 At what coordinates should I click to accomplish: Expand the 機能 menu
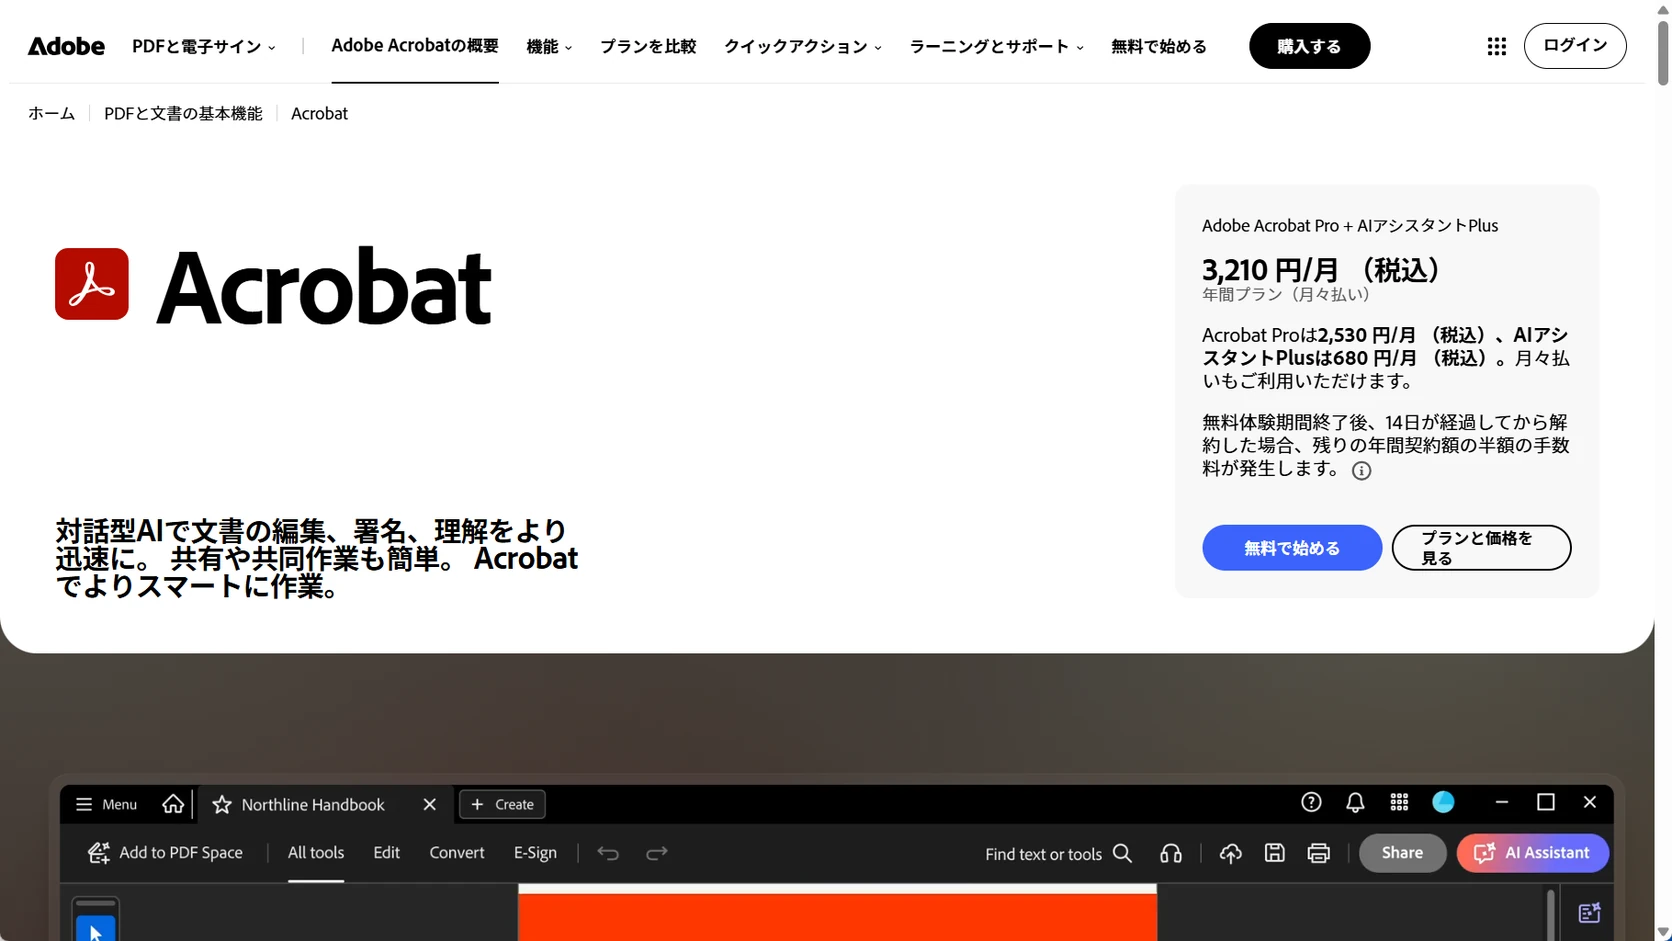click(549, 46)
